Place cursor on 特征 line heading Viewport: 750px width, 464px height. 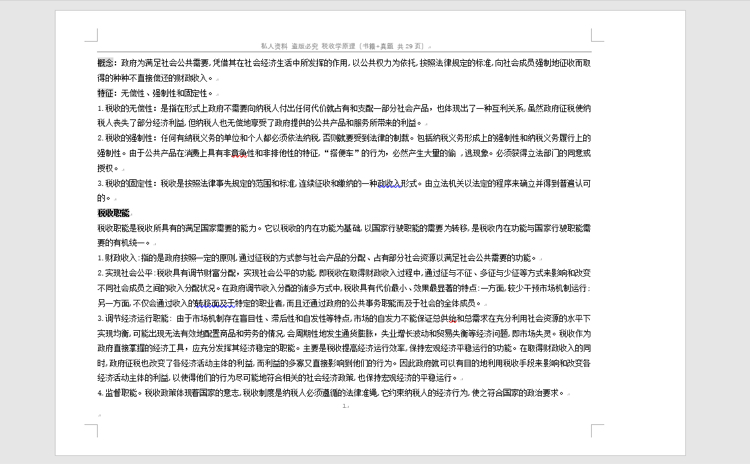point(105,93)
